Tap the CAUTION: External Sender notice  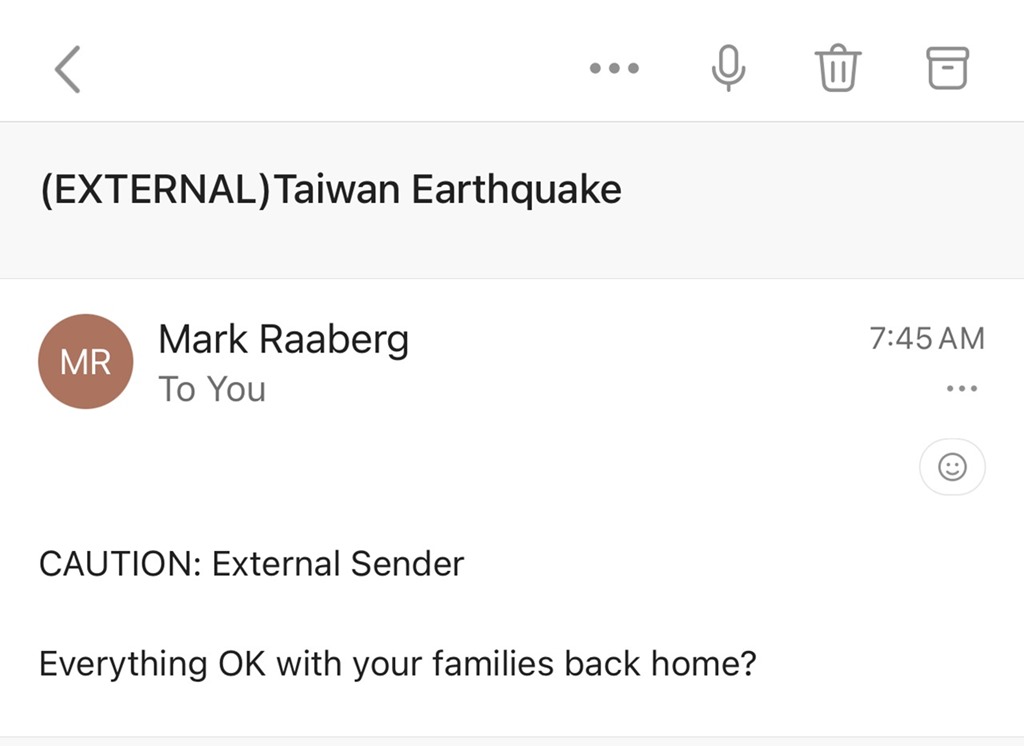click(x=251, y=564)
